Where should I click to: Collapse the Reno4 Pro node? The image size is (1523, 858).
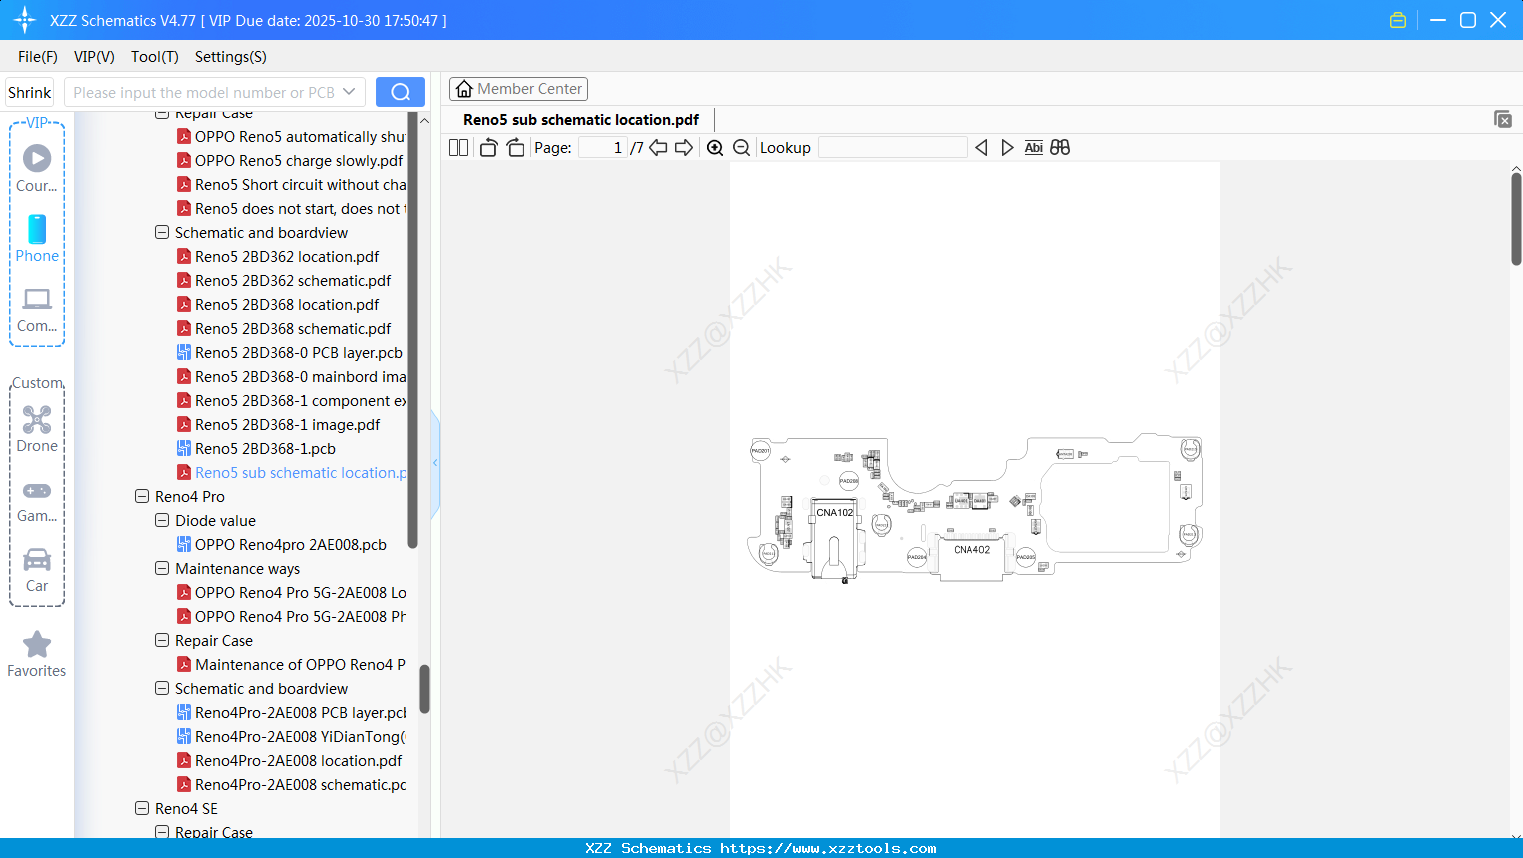(142, 496)
